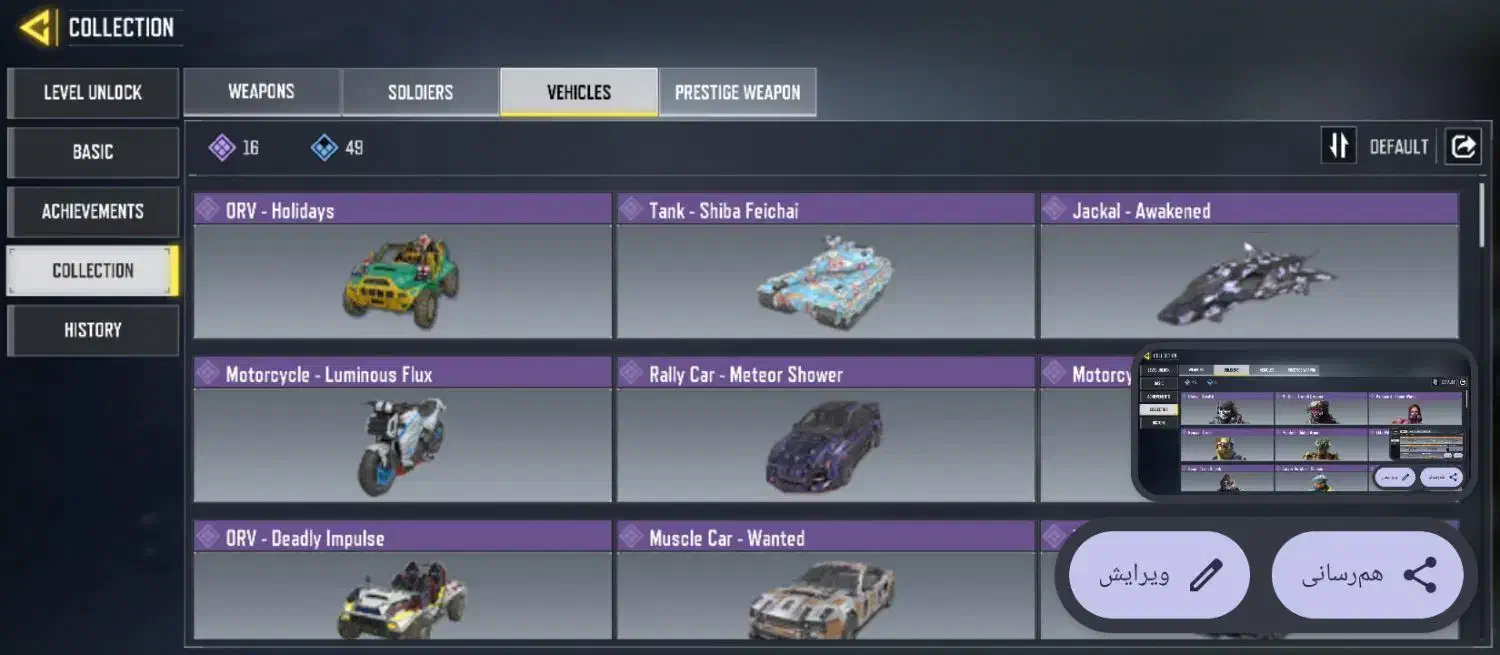Switch to the WEAPONS tab

click(262, 92)
